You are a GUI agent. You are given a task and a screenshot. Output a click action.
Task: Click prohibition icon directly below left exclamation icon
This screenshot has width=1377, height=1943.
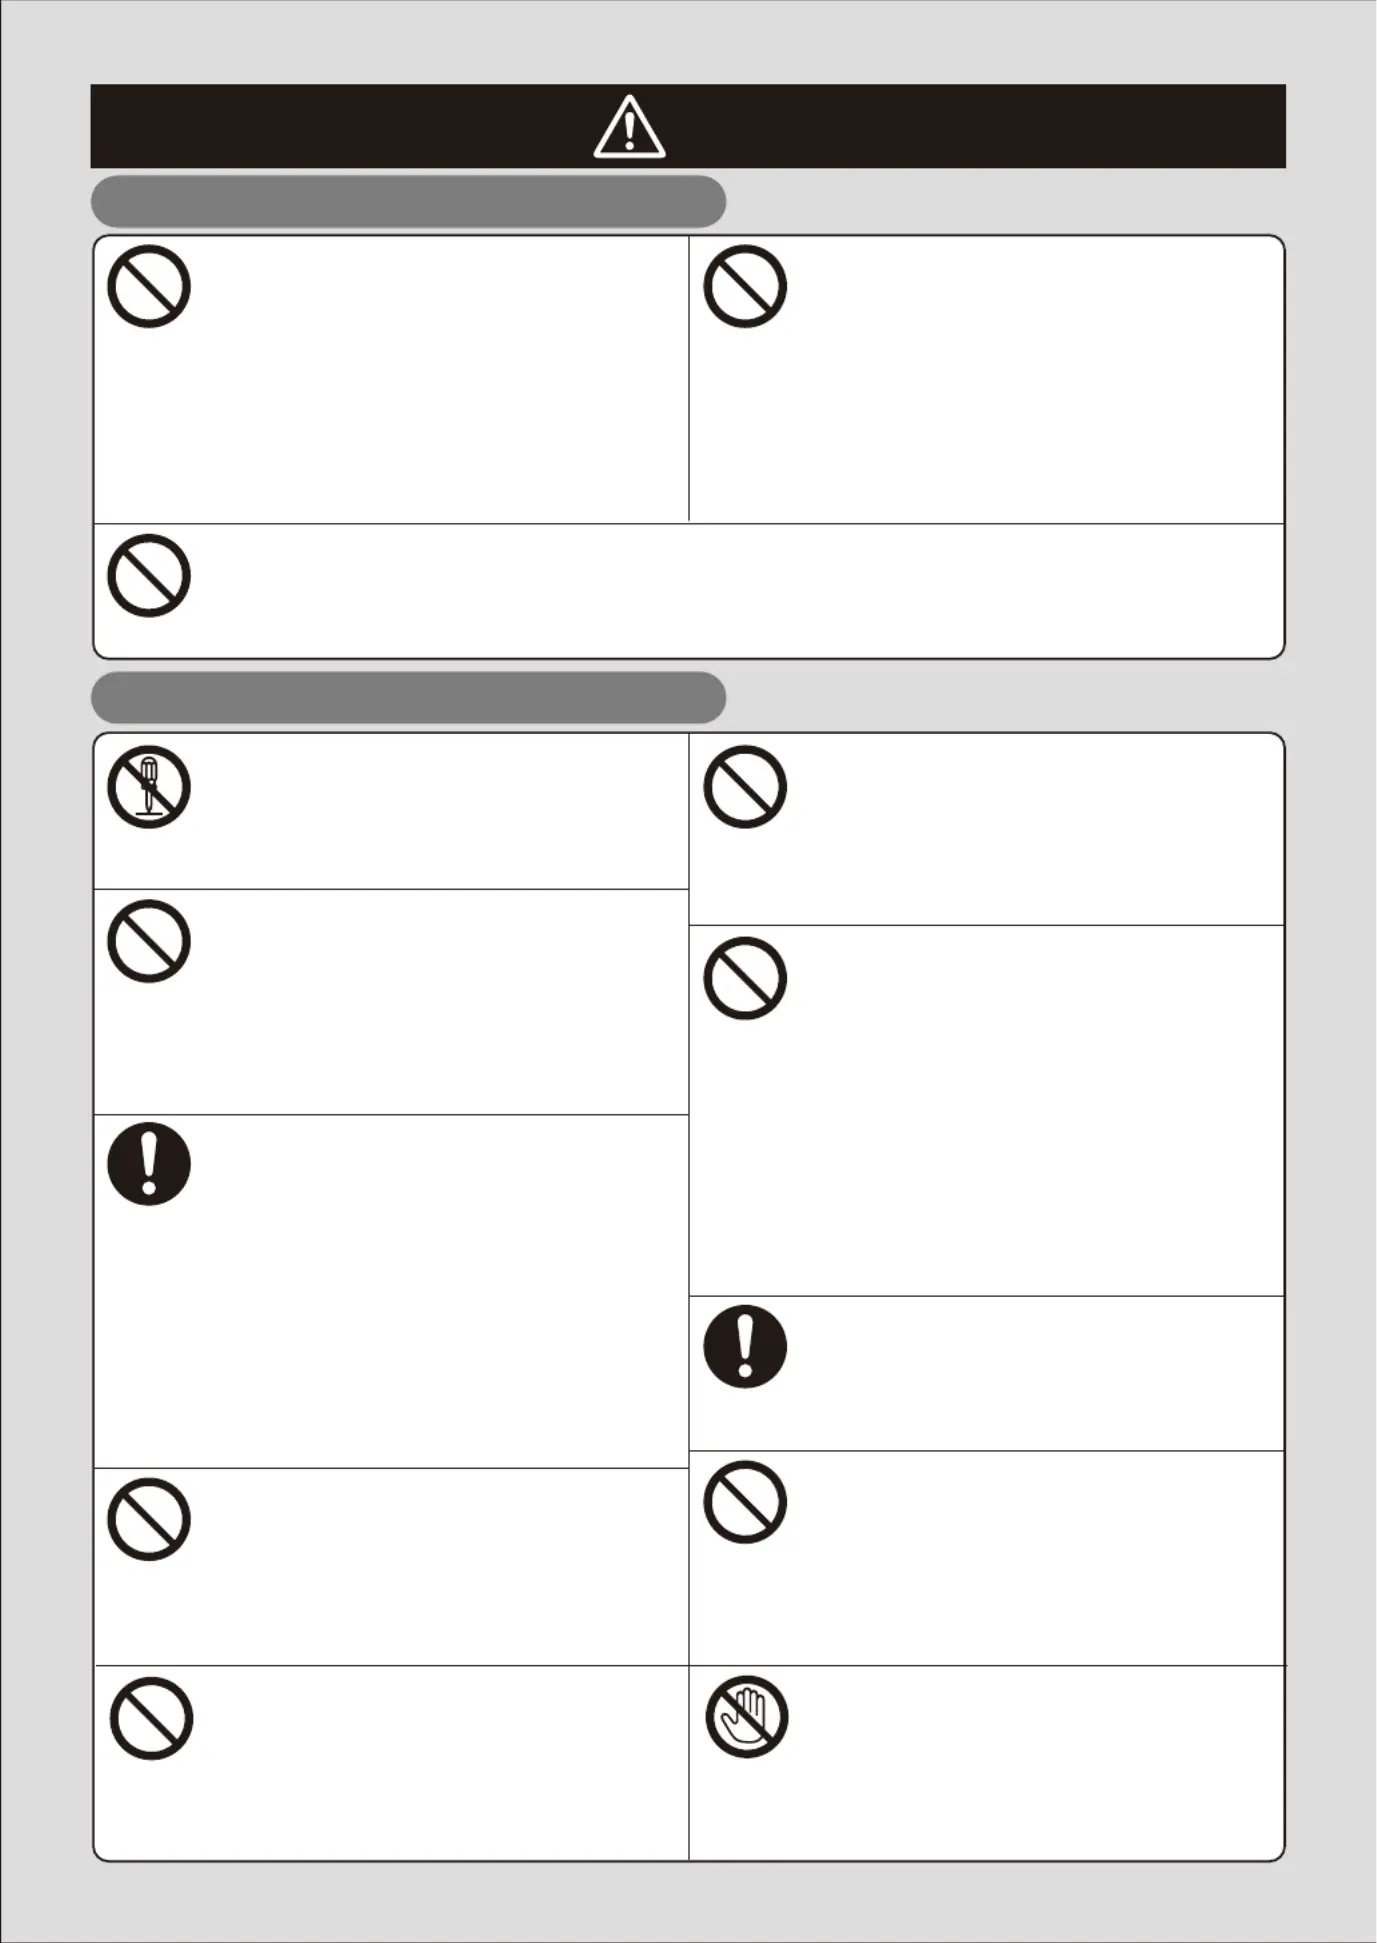click(x=149, y=1519)
